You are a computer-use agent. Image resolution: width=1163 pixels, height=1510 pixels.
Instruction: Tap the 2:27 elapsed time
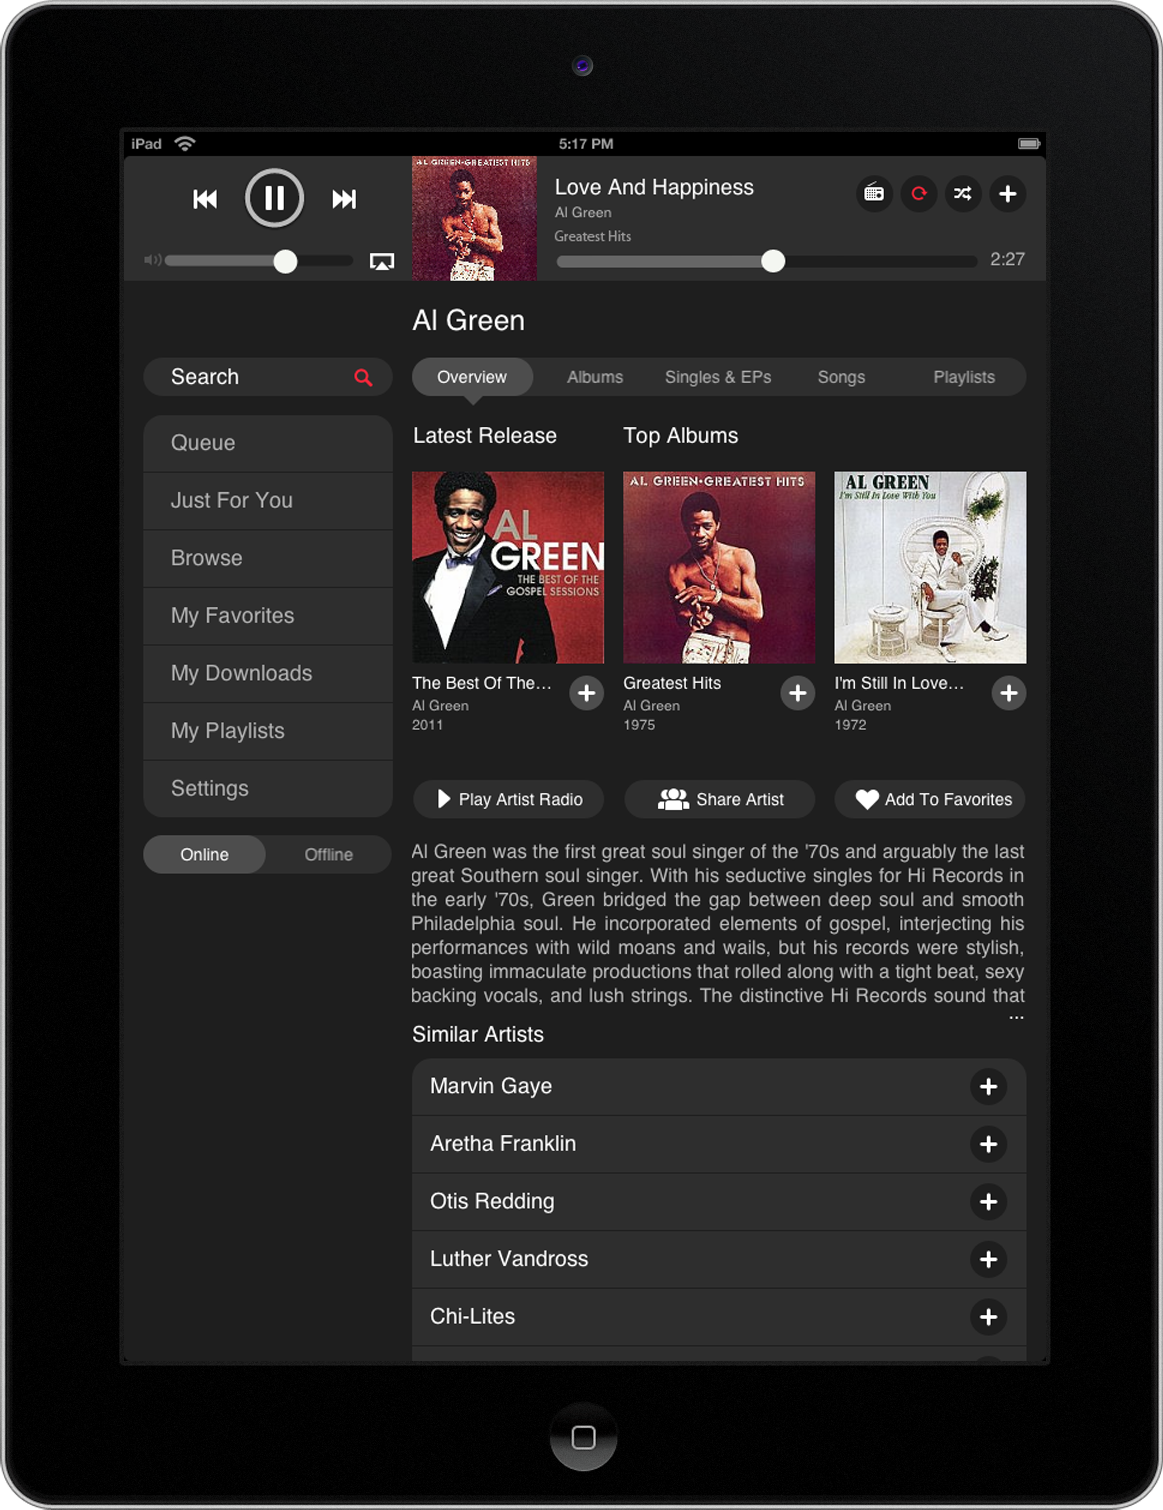pos(1007,260)
